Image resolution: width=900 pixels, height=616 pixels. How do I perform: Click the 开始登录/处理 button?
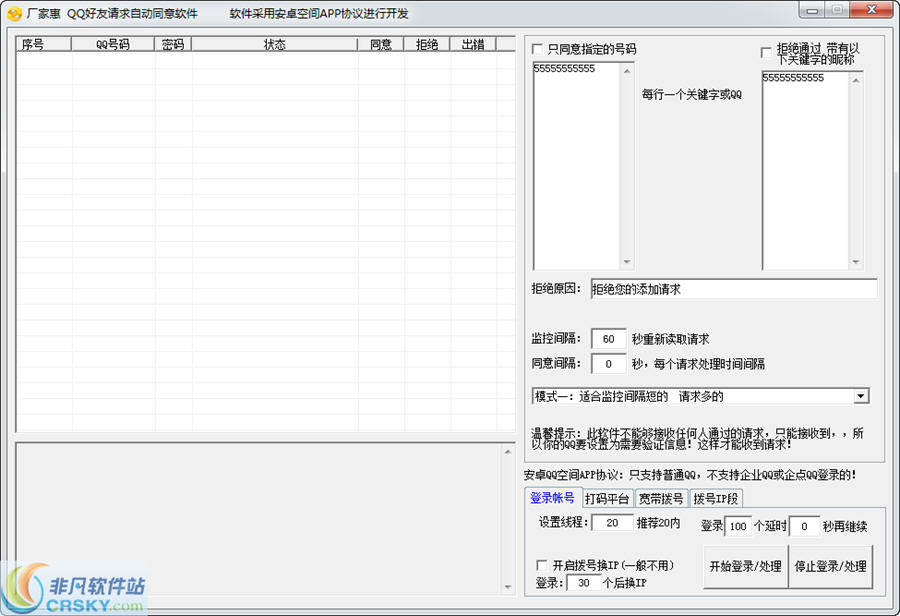pyautogui.click(x=746, y=567)
